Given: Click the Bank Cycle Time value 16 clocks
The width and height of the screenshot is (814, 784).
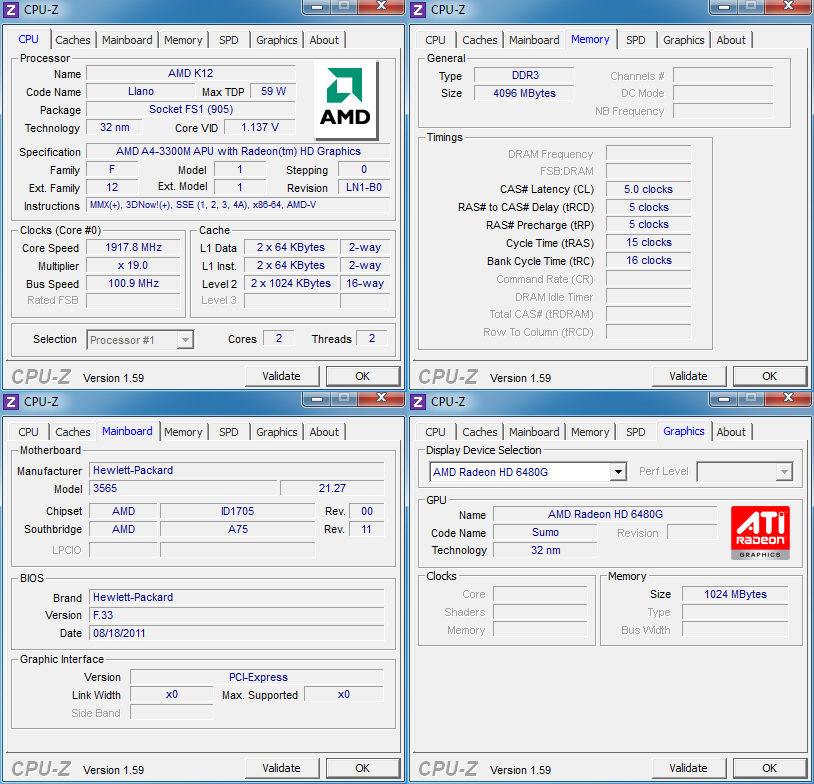Looking at the screenshot, I should coord(648,260).
